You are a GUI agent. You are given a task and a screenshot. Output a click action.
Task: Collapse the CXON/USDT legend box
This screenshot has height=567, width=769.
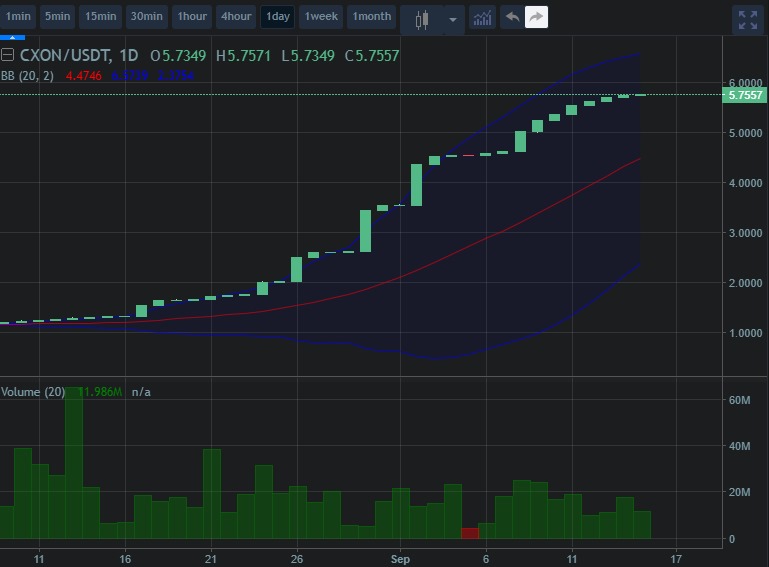click(x=8, y=55)
